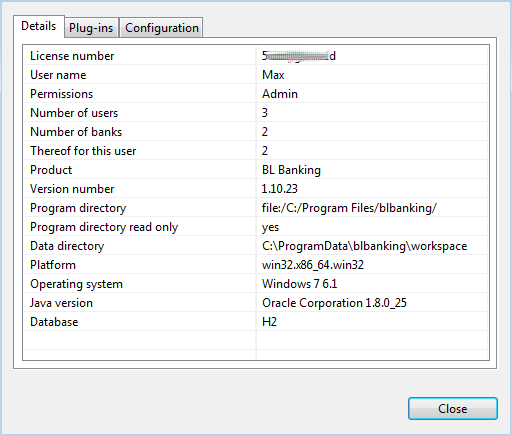This screenshot has height=436, width=512.
Task: Select the Java version label
Action: 61,303
